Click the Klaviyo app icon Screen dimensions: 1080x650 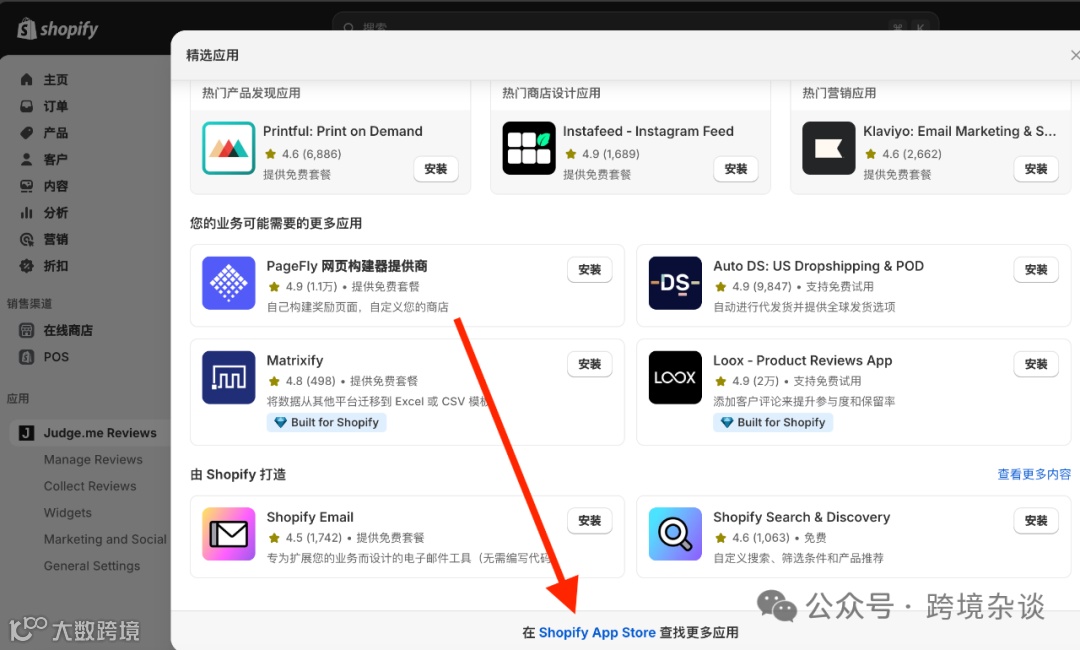point(829,148)
